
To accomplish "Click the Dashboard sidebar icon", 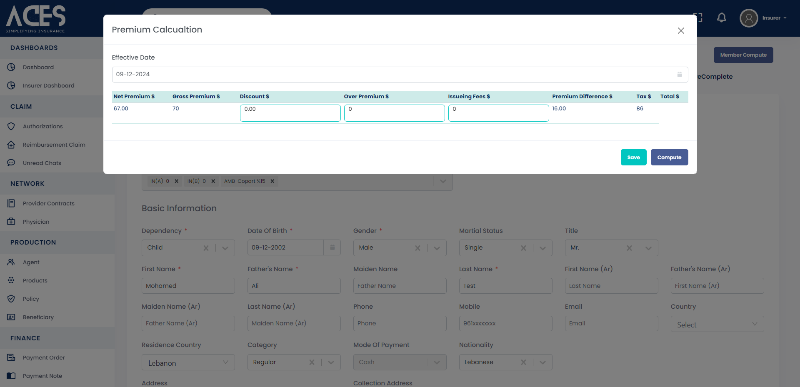I will pyautogui.click(x=11, y=67).
